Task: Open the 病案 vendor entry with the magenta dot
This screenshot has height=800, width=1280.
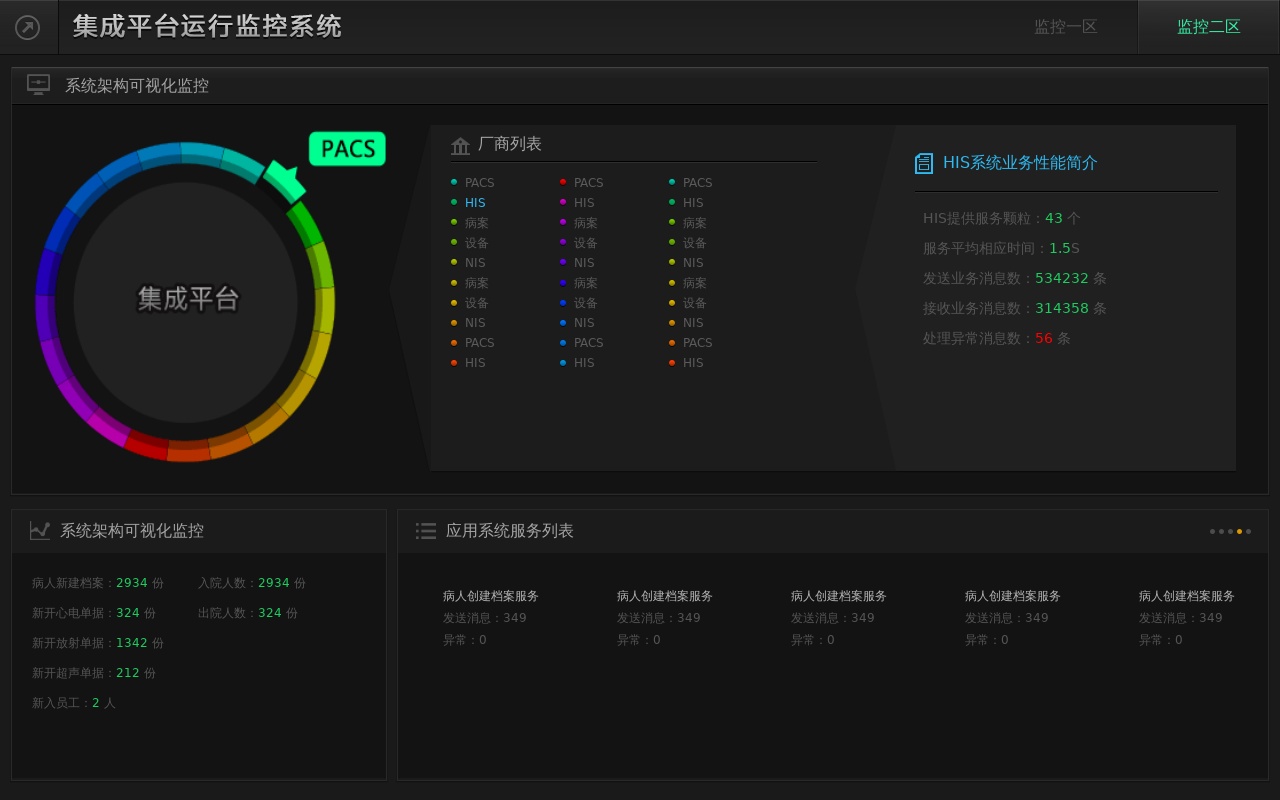Action: coord(586,223)
